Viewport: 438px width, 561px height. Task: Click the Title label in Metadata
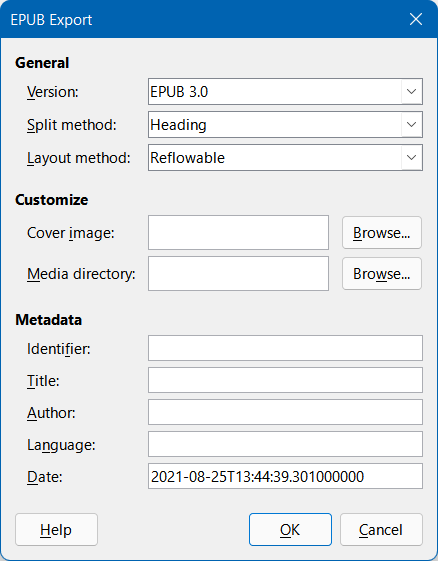tap(43, 381)
